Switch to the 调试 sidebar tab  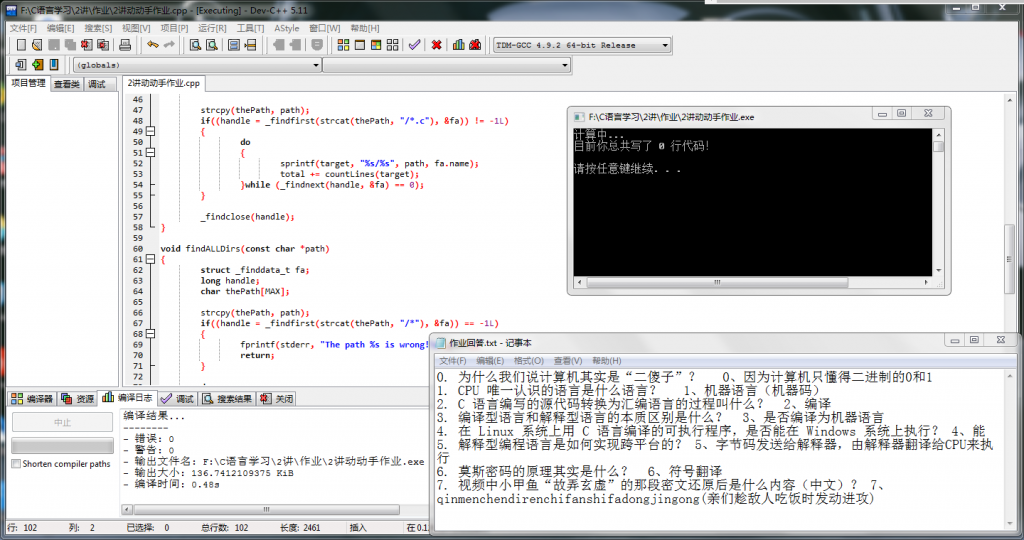coord(97,84)
